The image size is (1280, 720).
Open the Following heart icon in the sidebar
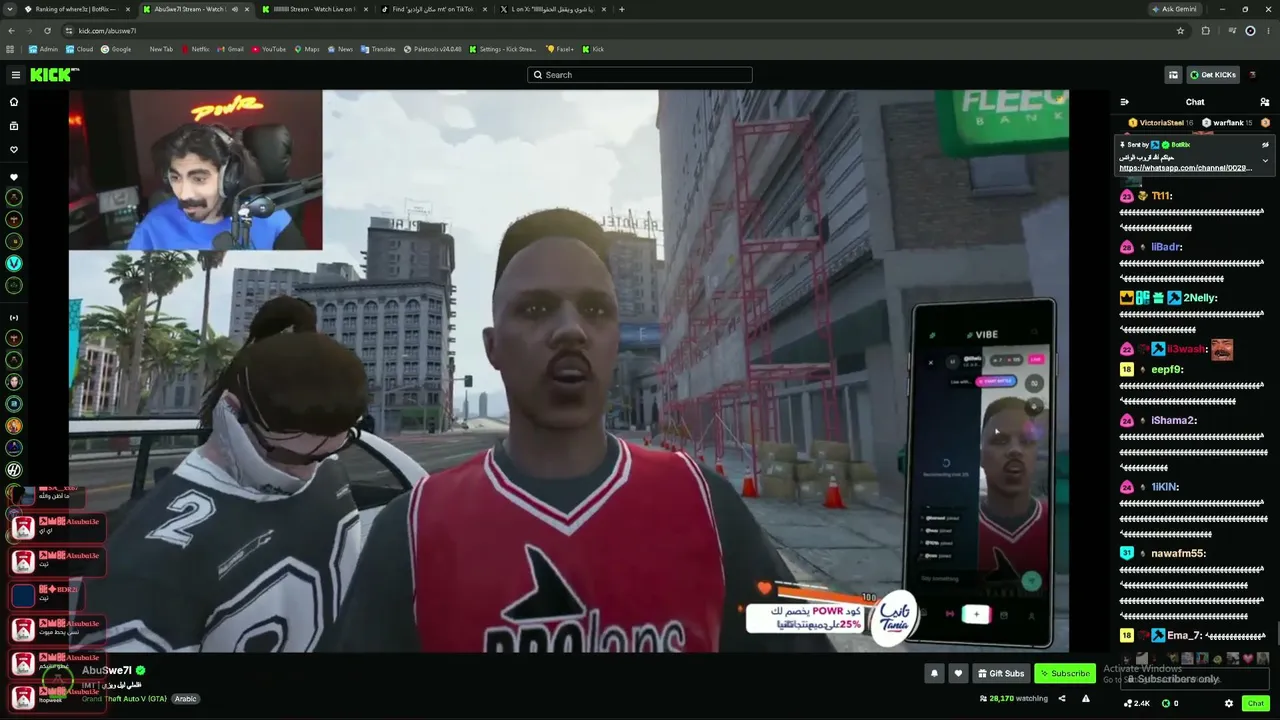point(14,150)
